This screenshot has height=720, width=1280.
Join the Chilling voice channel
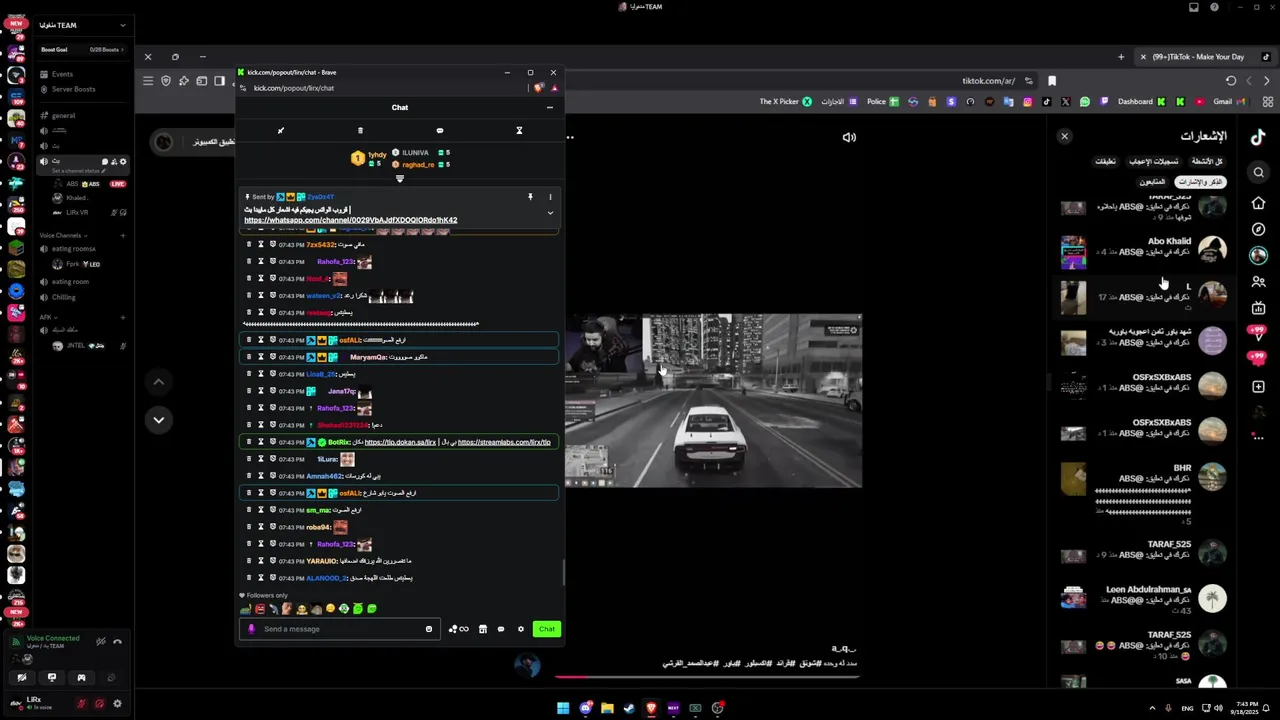pos(64,297)
